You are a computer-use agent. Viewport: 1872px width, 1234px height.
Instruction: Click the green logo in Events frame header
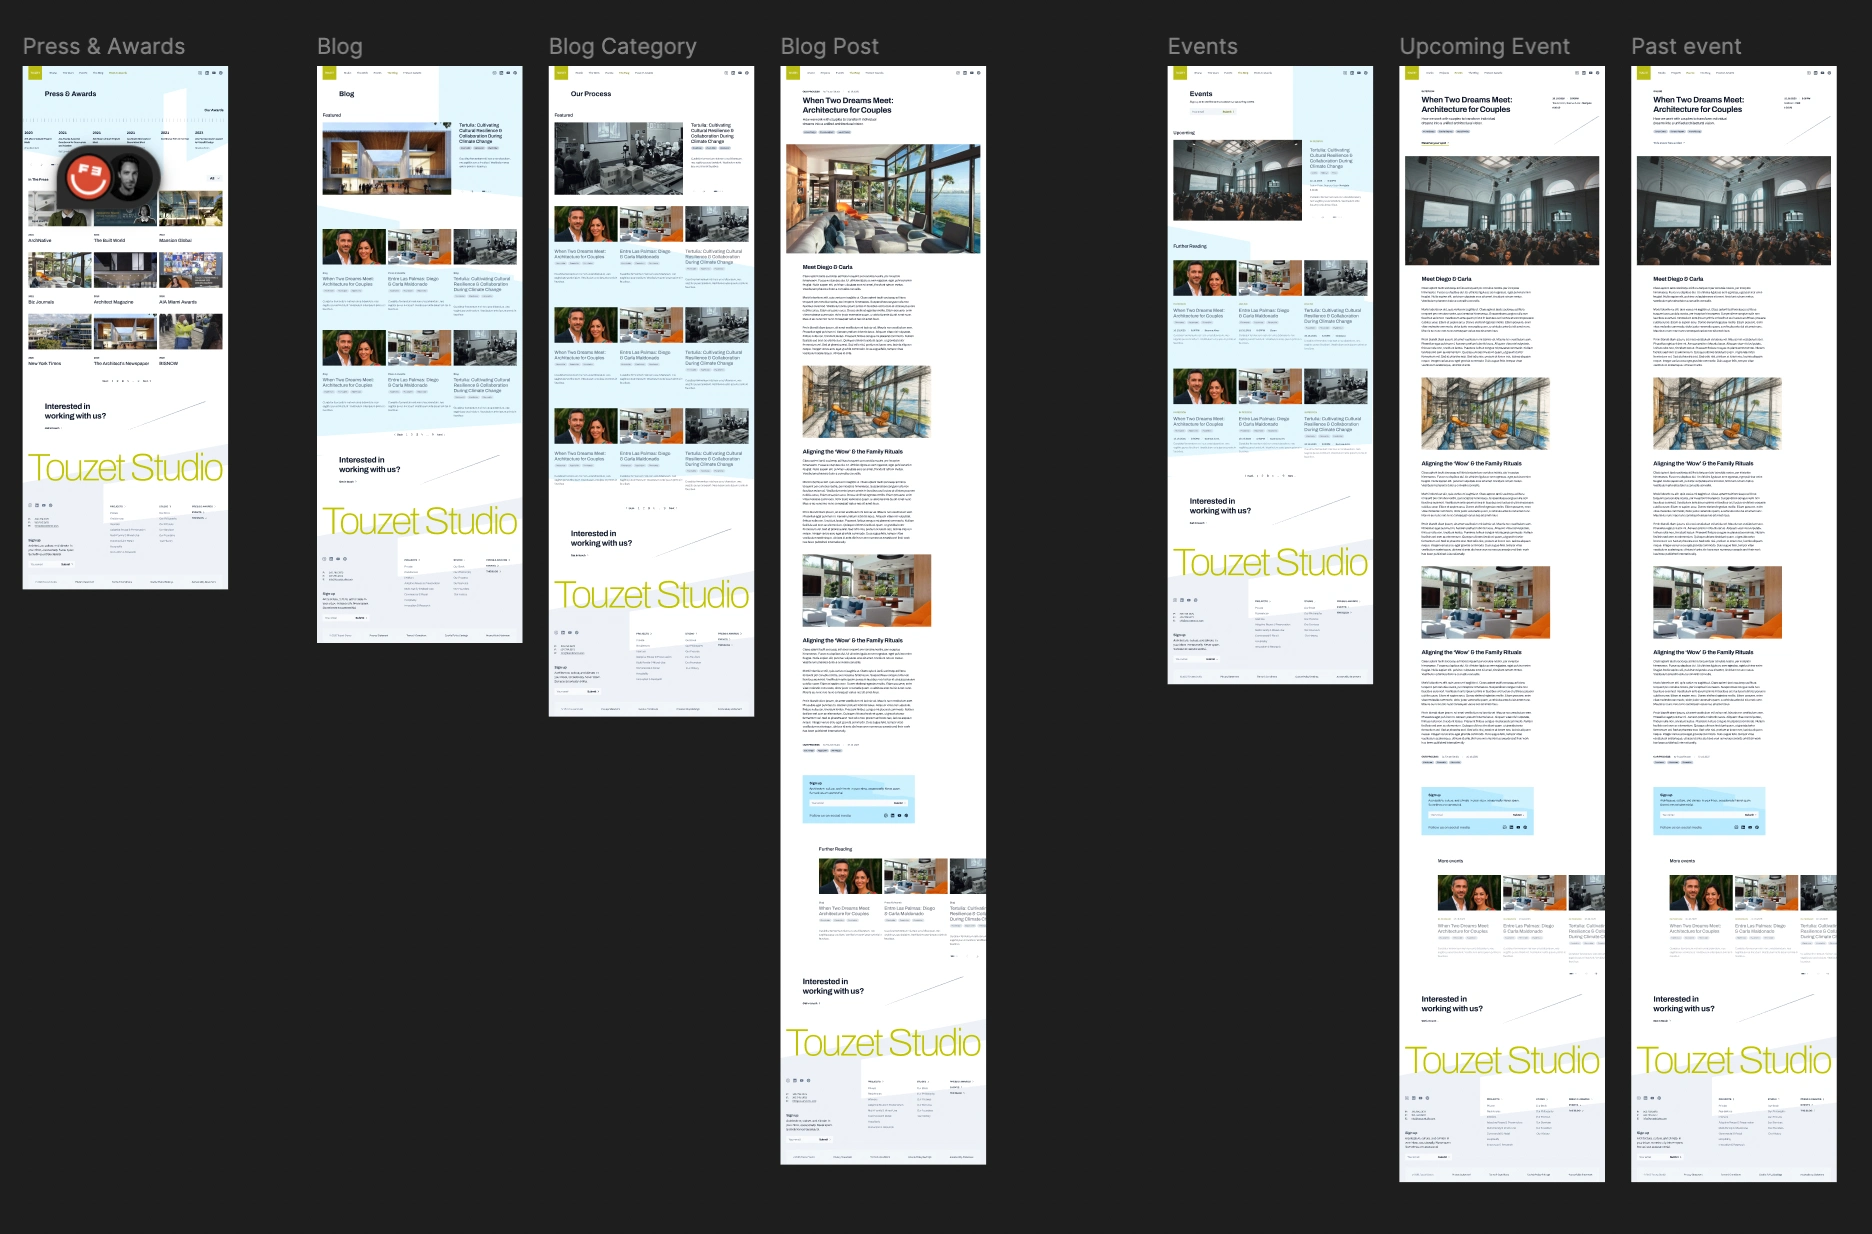[1180, 73]
